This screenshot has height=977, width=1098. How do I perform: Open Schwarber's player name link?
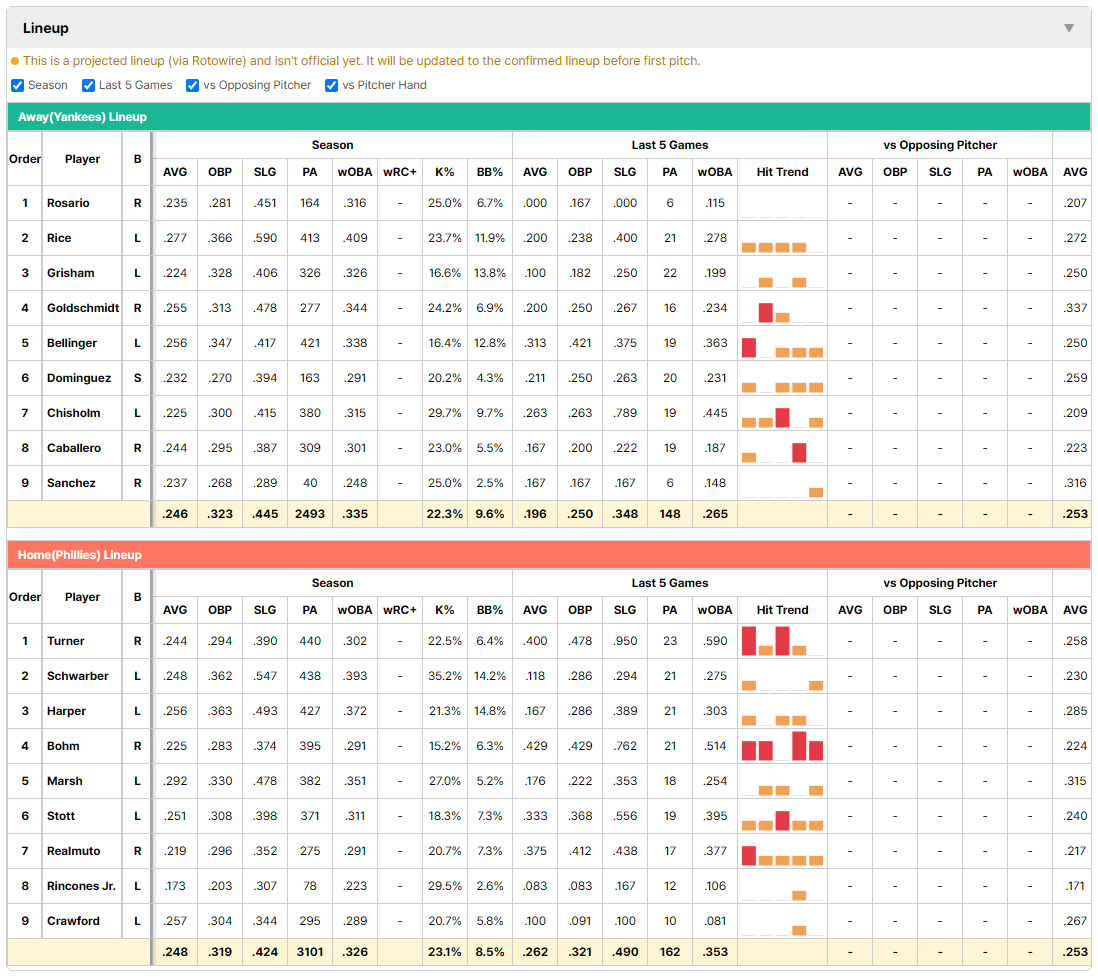click(78, 676)
